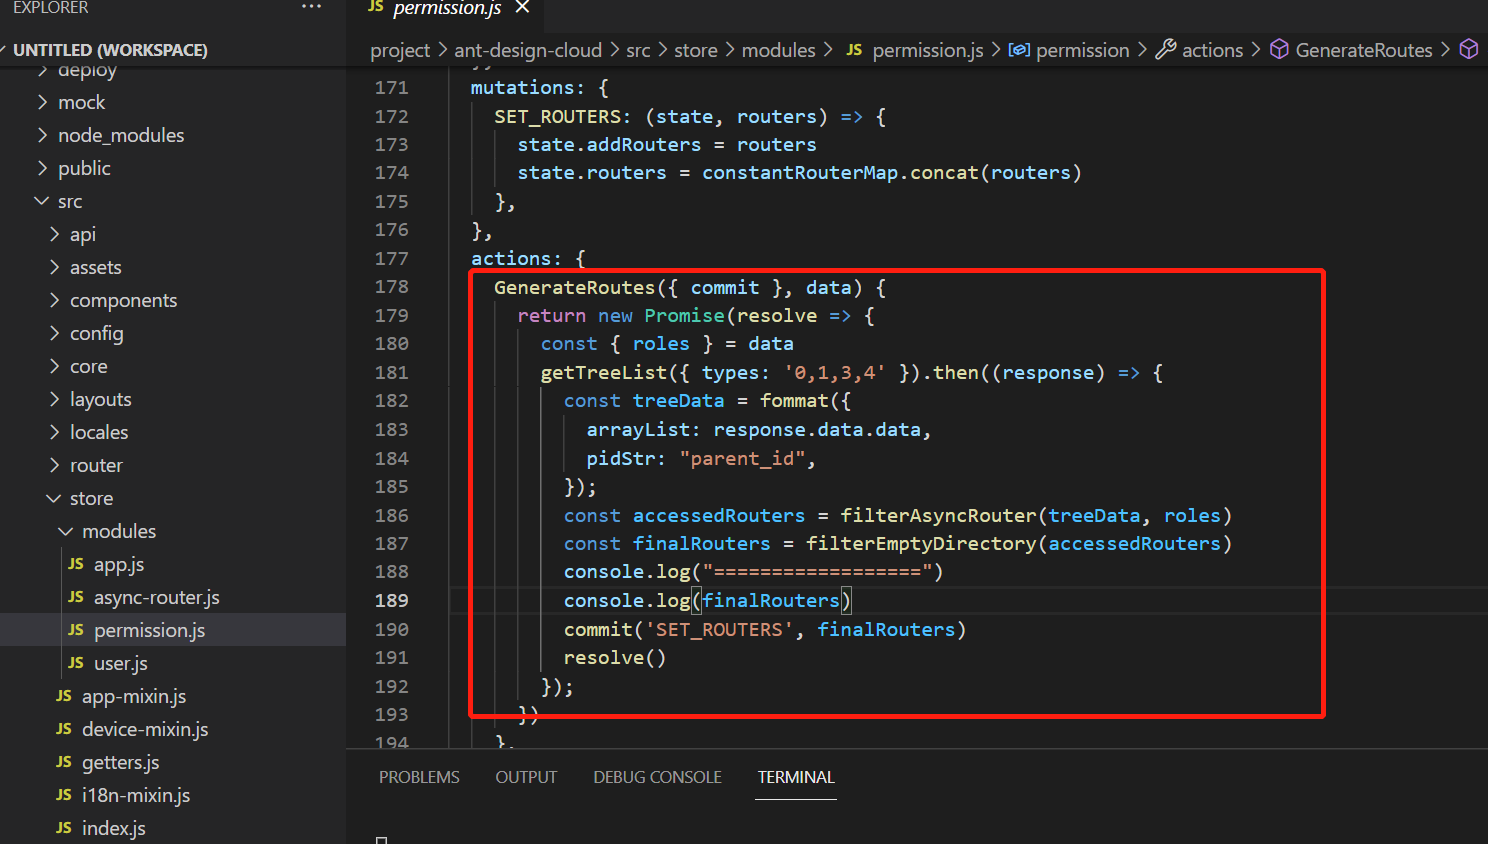Collapse the modules folder

pos(119,531)
